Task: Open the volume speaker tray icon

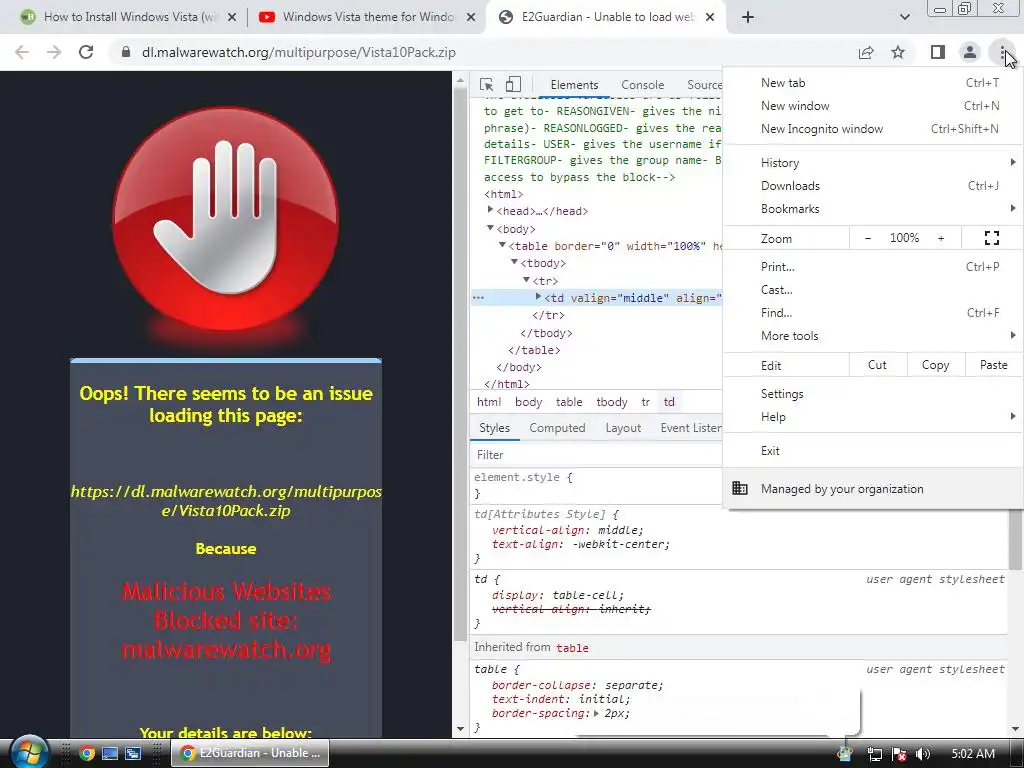Action: [x=922, y=754]
